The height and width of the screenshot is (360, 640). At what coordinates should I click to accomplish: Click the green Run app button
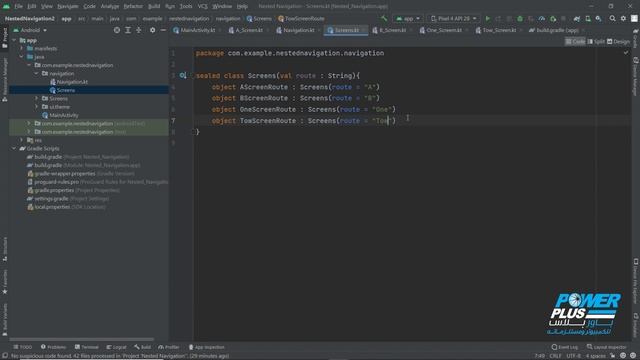click(487, 19)
